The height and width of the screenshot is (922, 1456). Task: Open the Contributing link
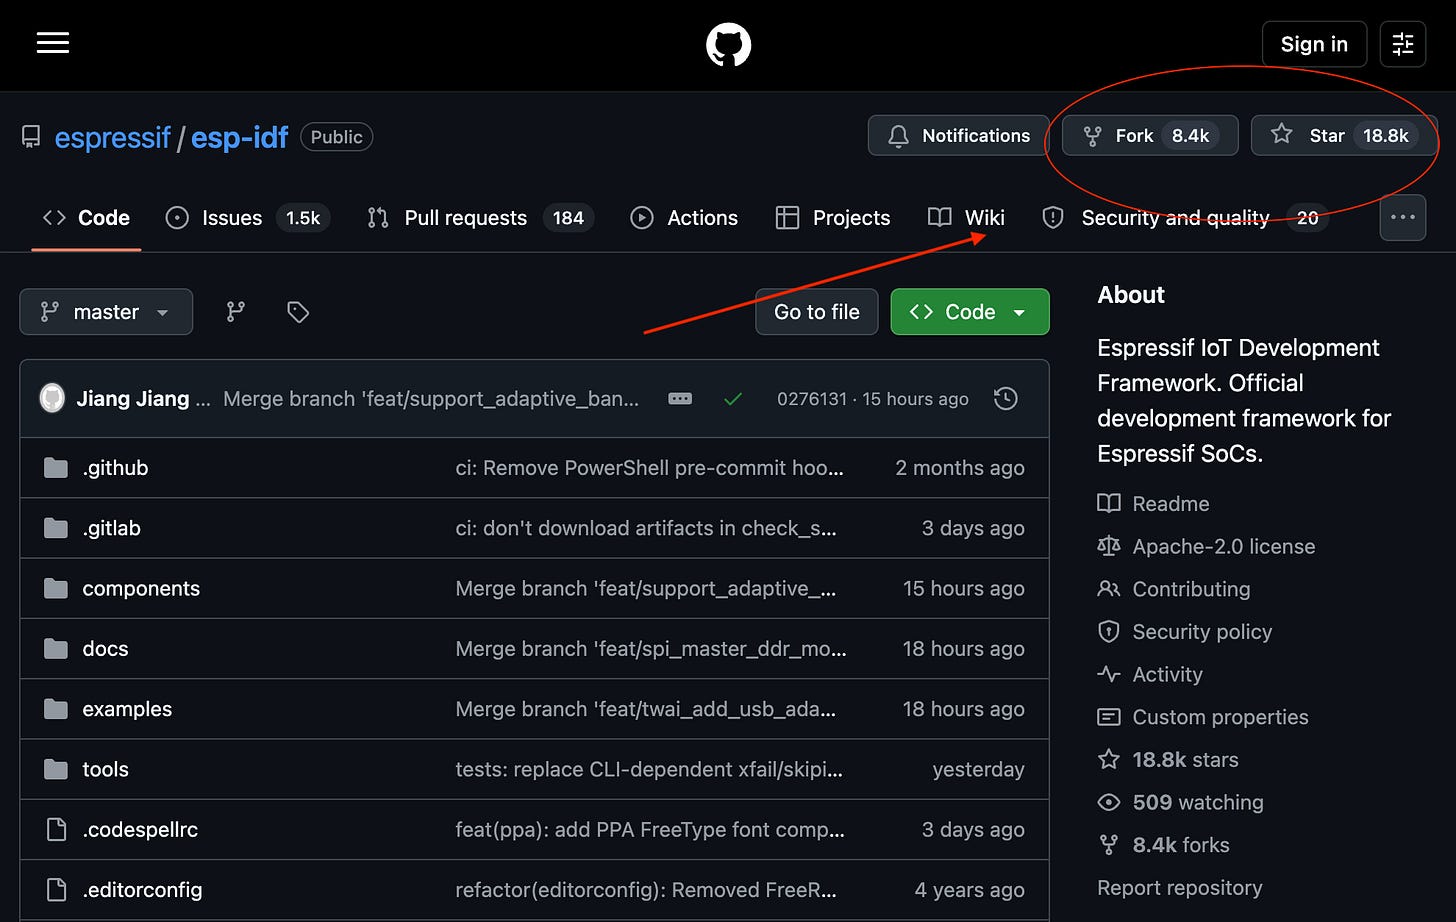point(1174,589)
